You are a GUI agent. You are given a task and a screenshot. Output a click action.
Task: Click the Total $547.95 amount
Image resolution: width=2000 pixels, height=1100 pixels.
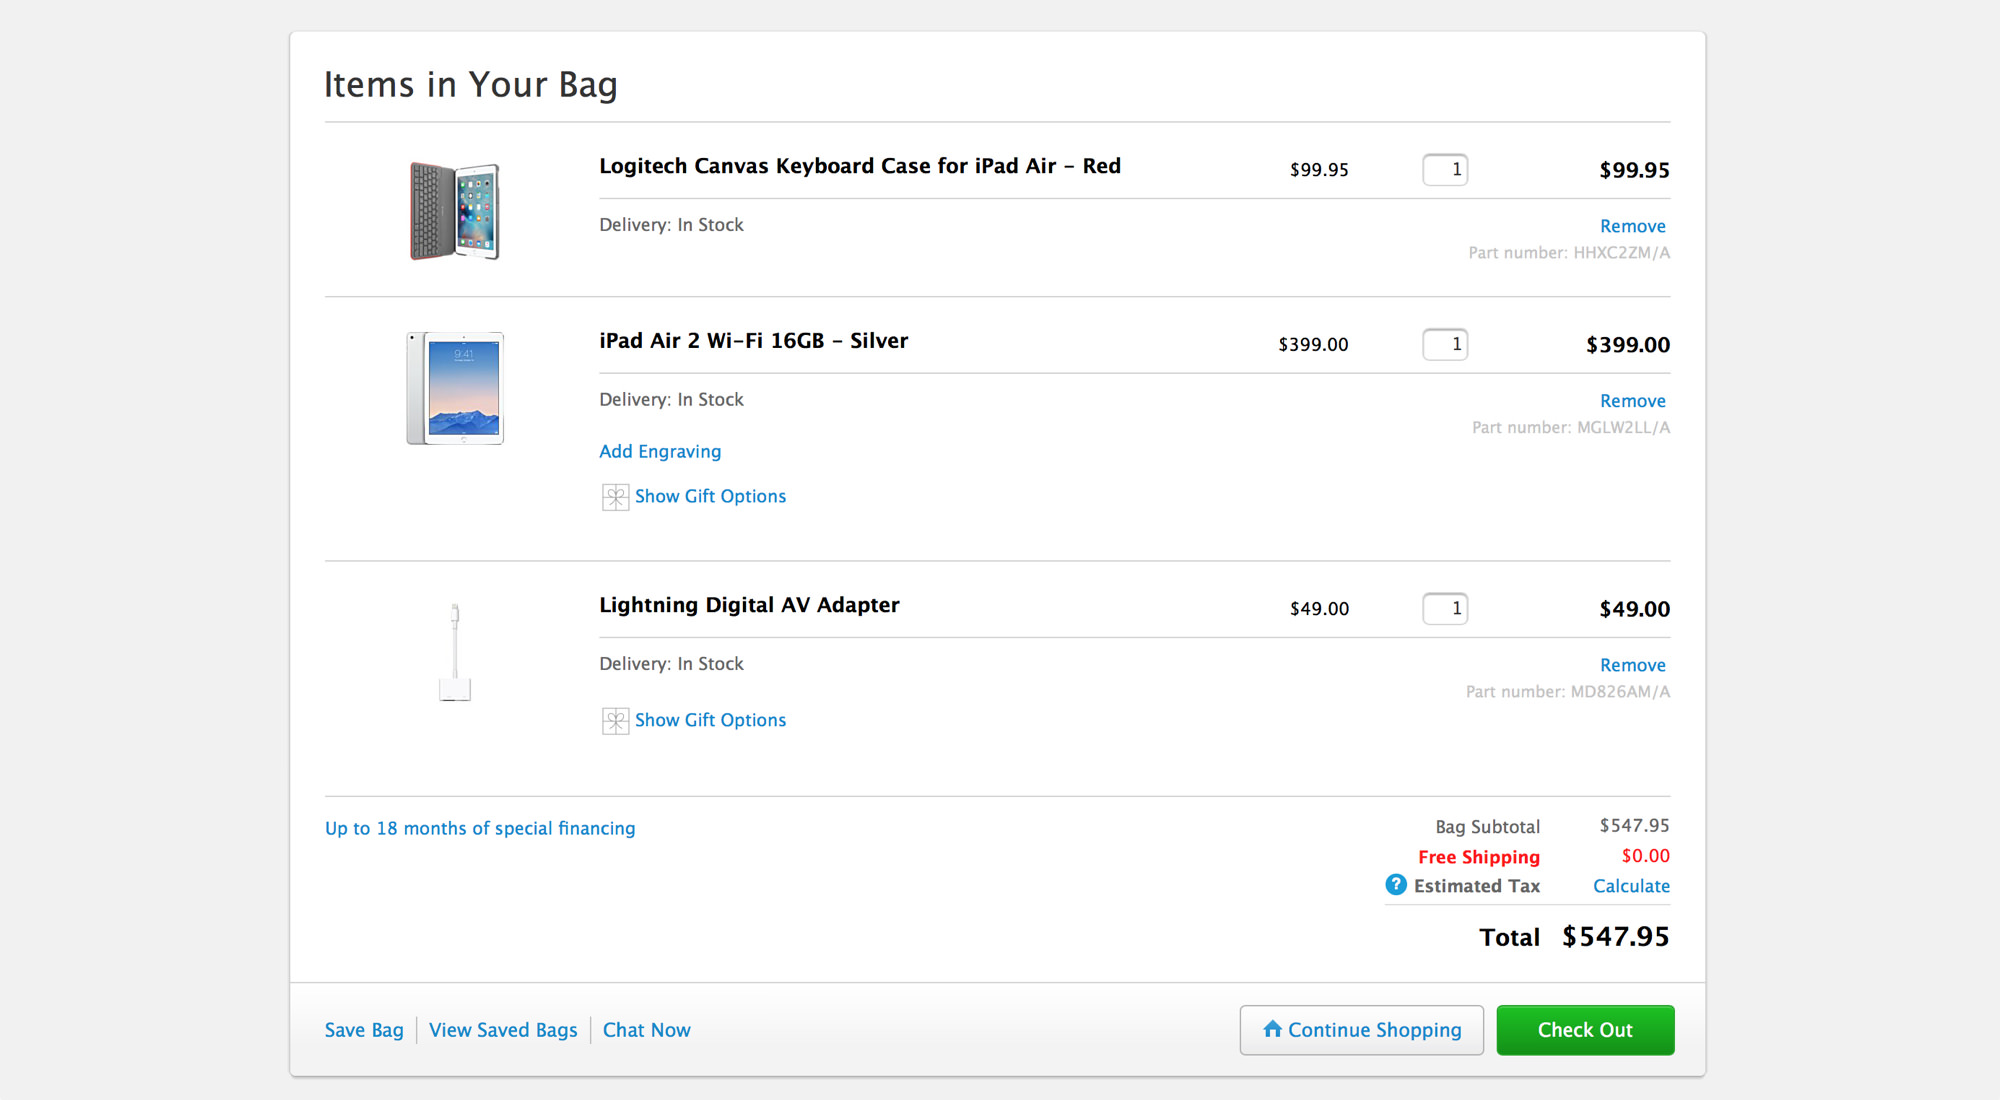click(1616, 937)
